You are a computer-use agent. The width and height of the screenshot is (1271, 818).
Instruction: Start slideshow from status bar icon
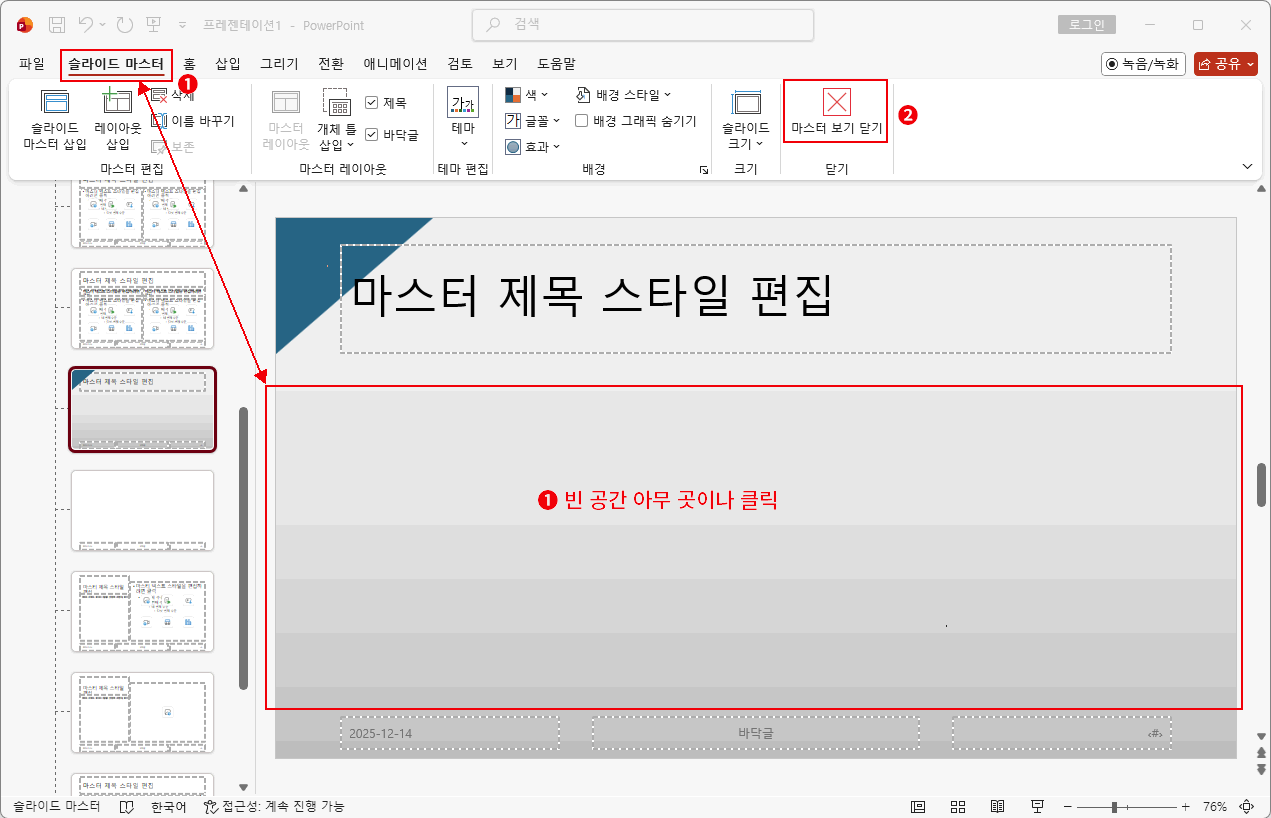point(1037,806)
